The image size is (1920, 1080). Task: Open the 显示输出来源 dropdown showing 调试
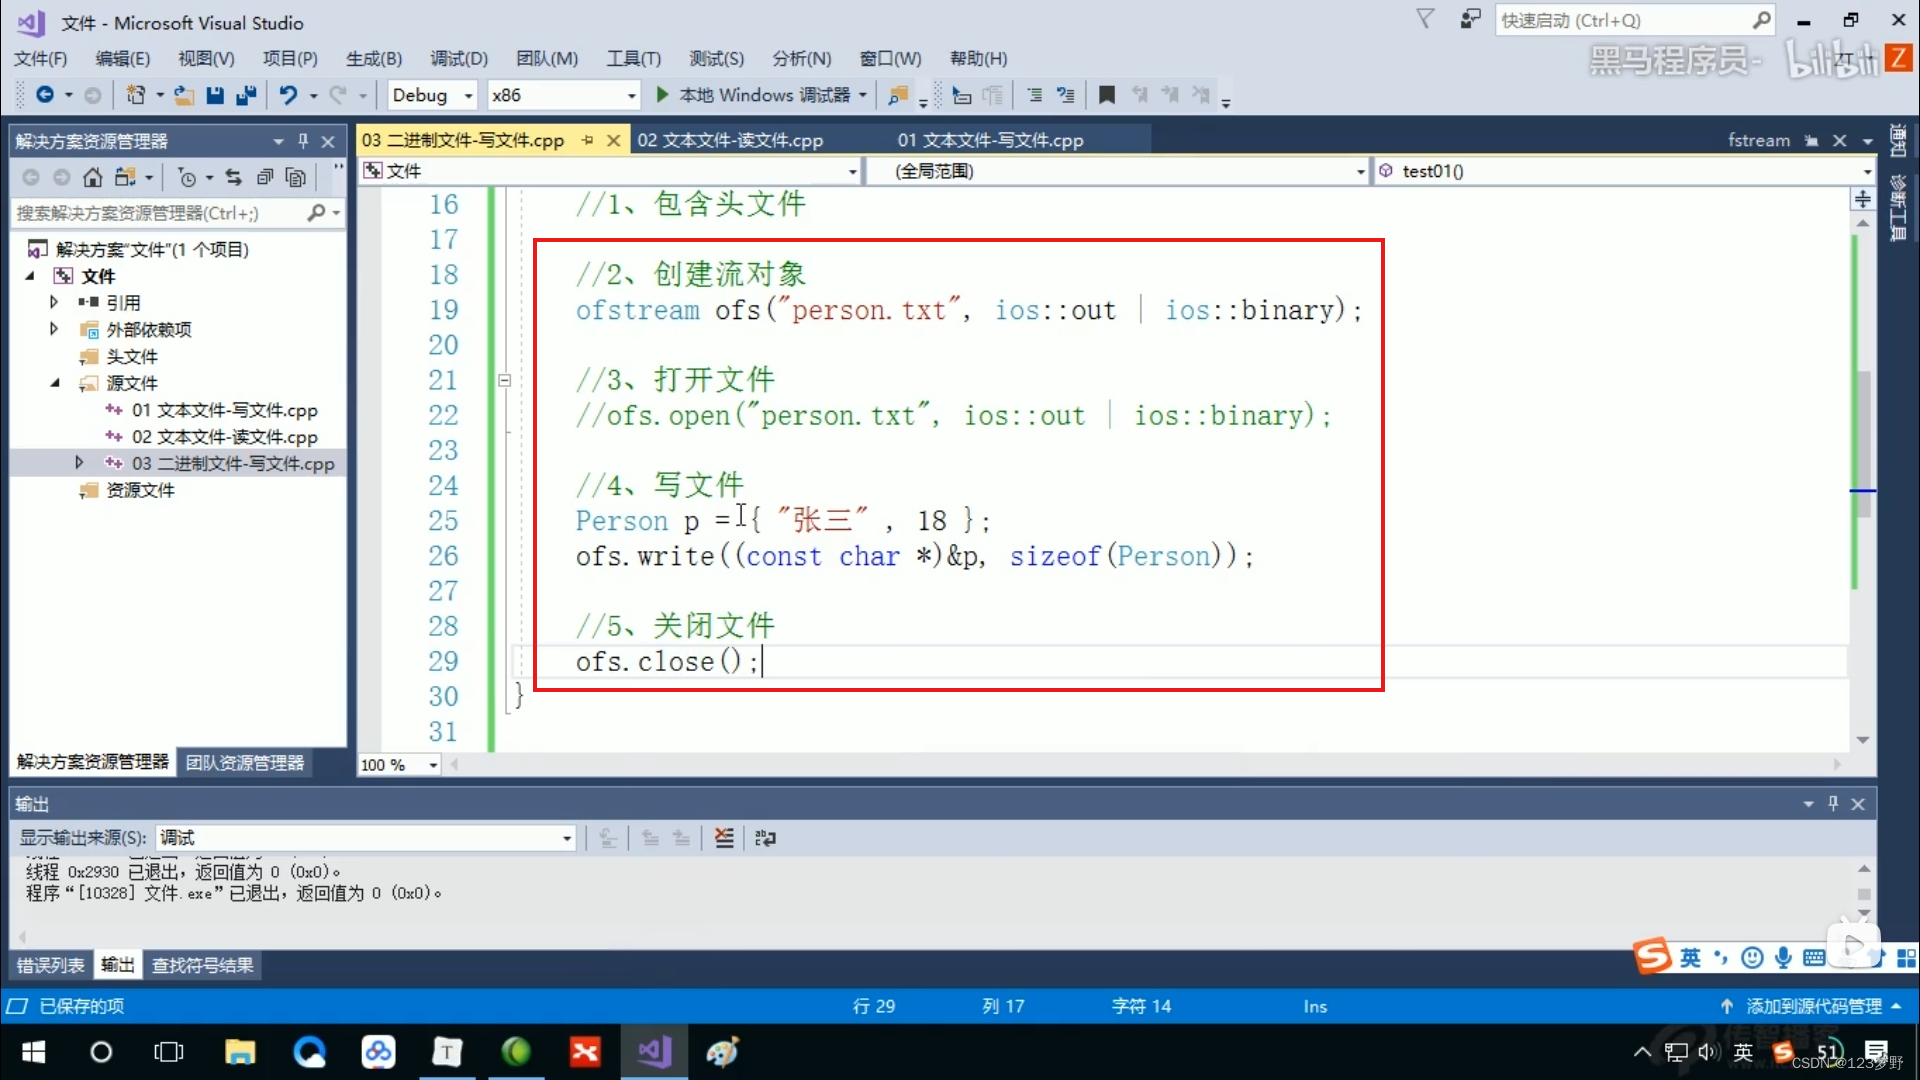[366, 838]
